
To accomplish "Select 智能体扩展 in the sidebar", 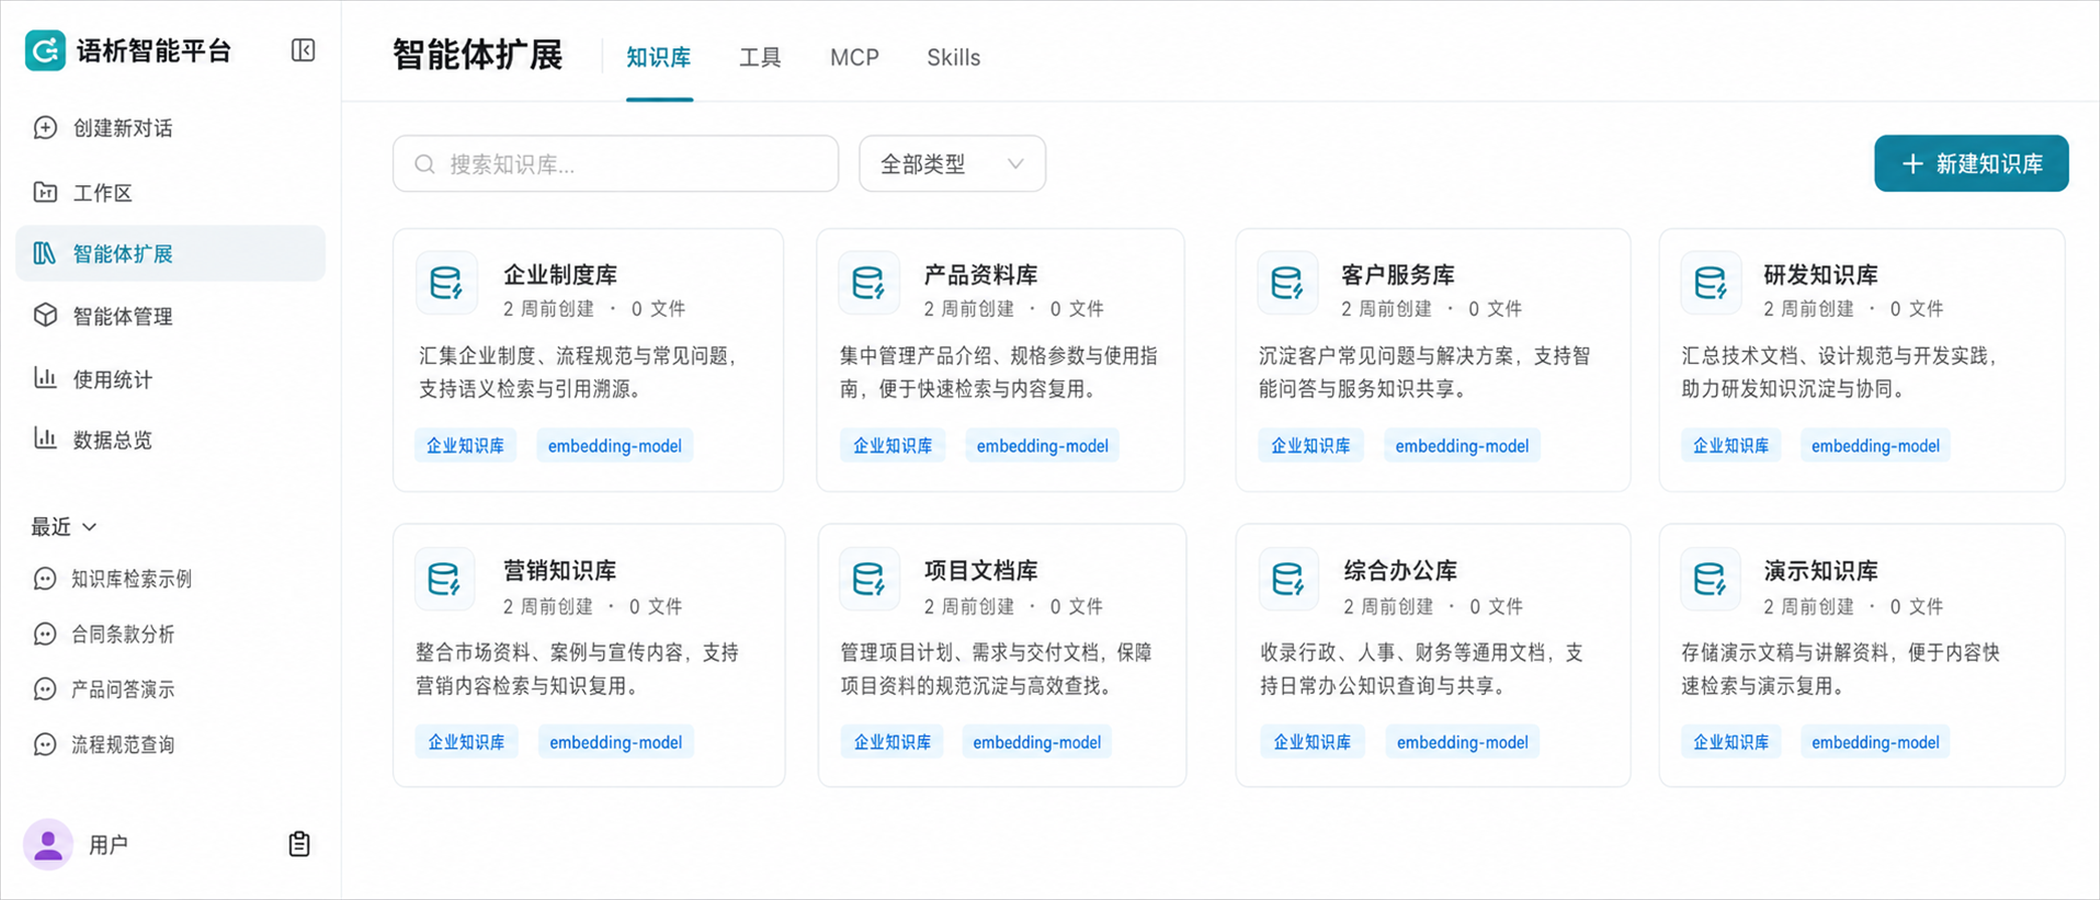I will coord(170,253).
